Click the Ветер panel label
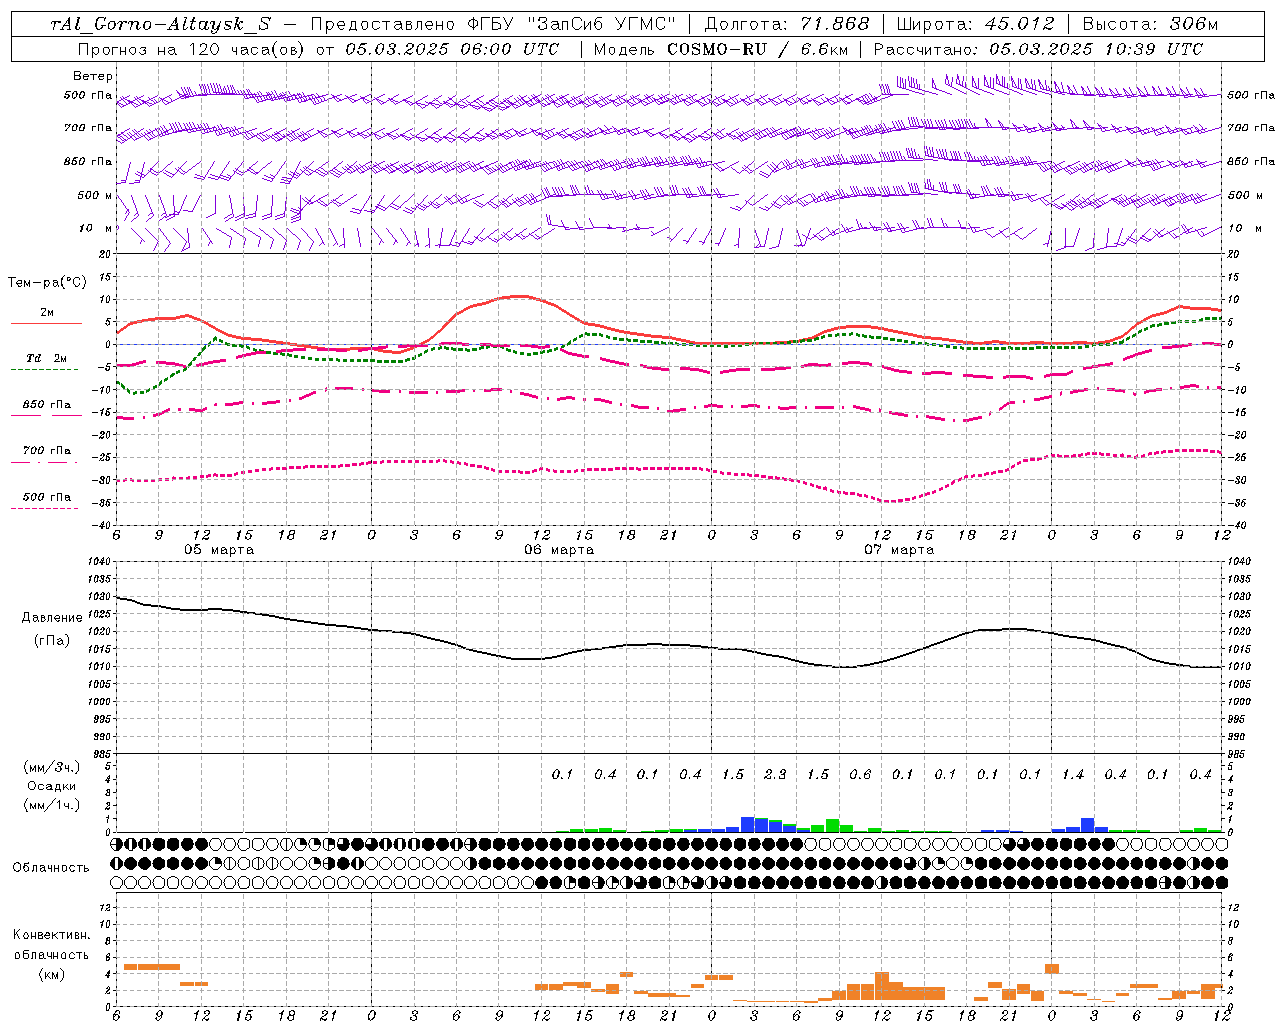 pyautogui.click(x=93, y=76)
